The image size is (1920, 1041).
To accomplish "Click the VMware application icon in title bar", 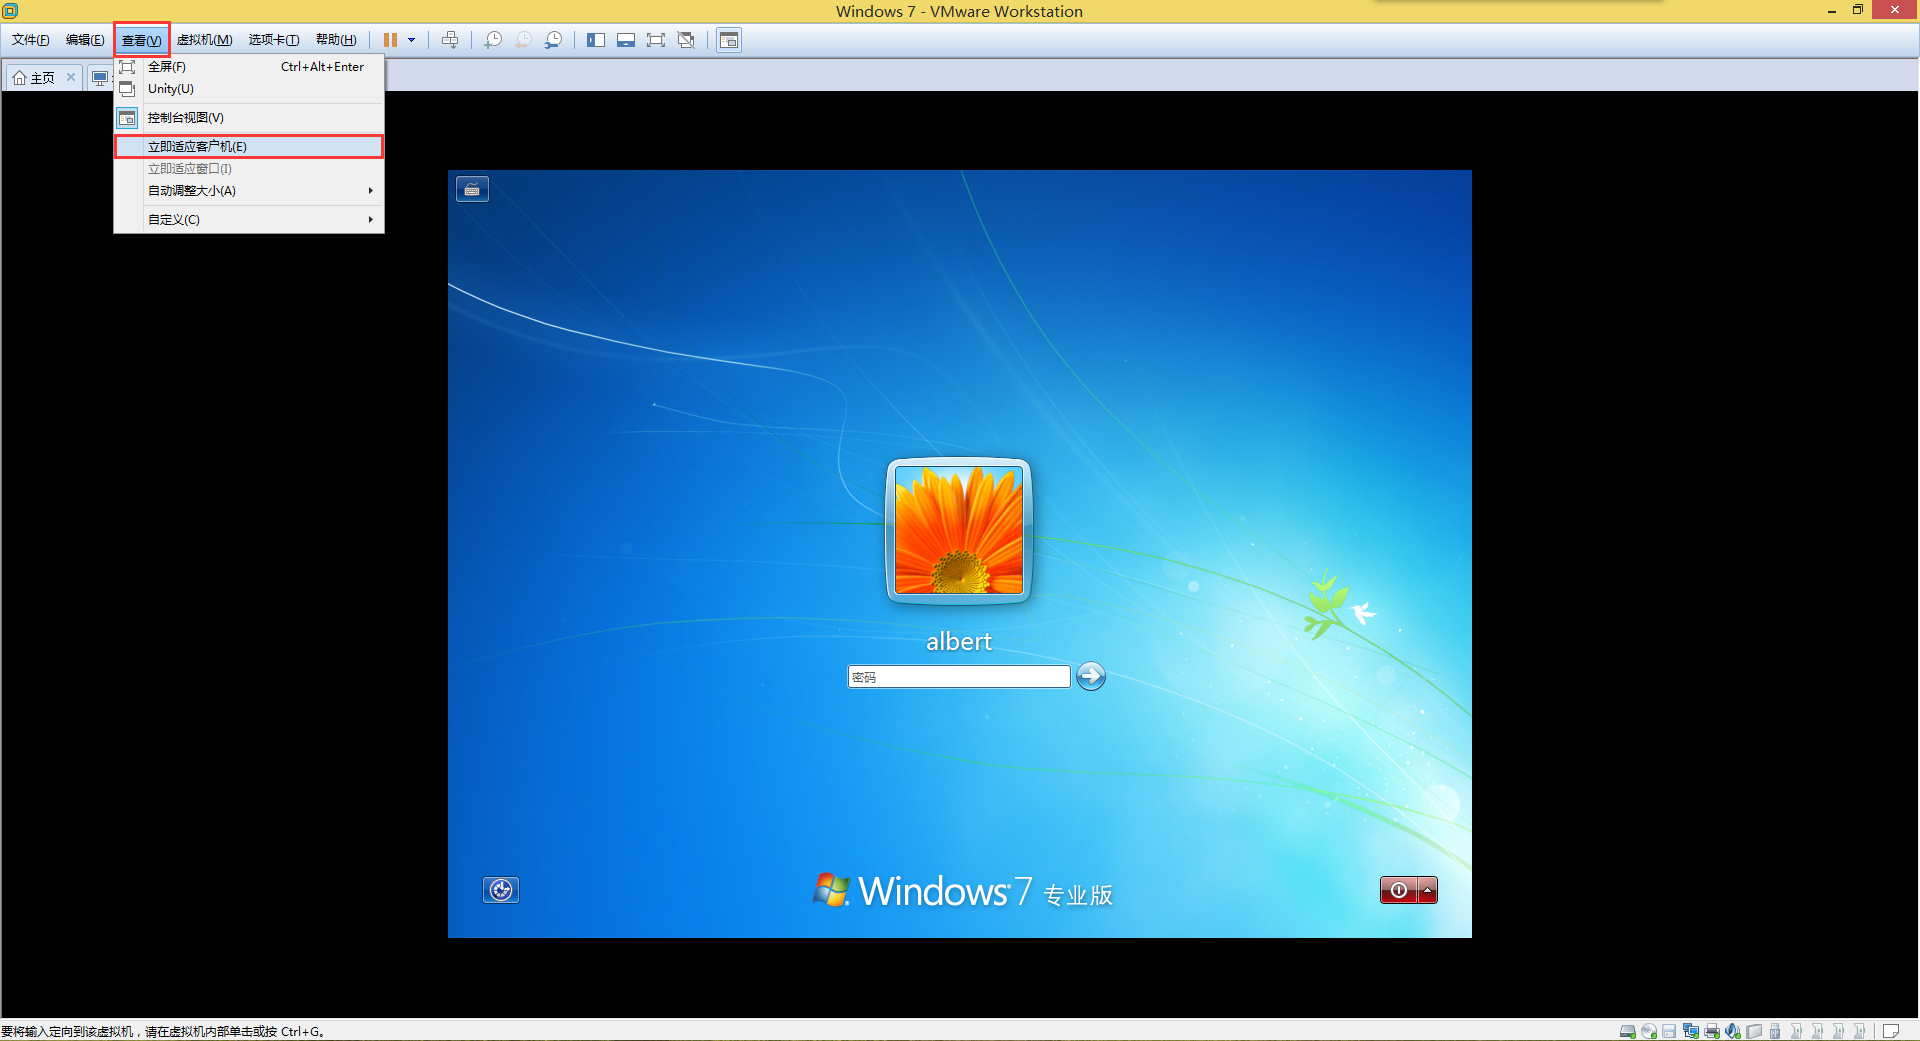I will 10,10.
